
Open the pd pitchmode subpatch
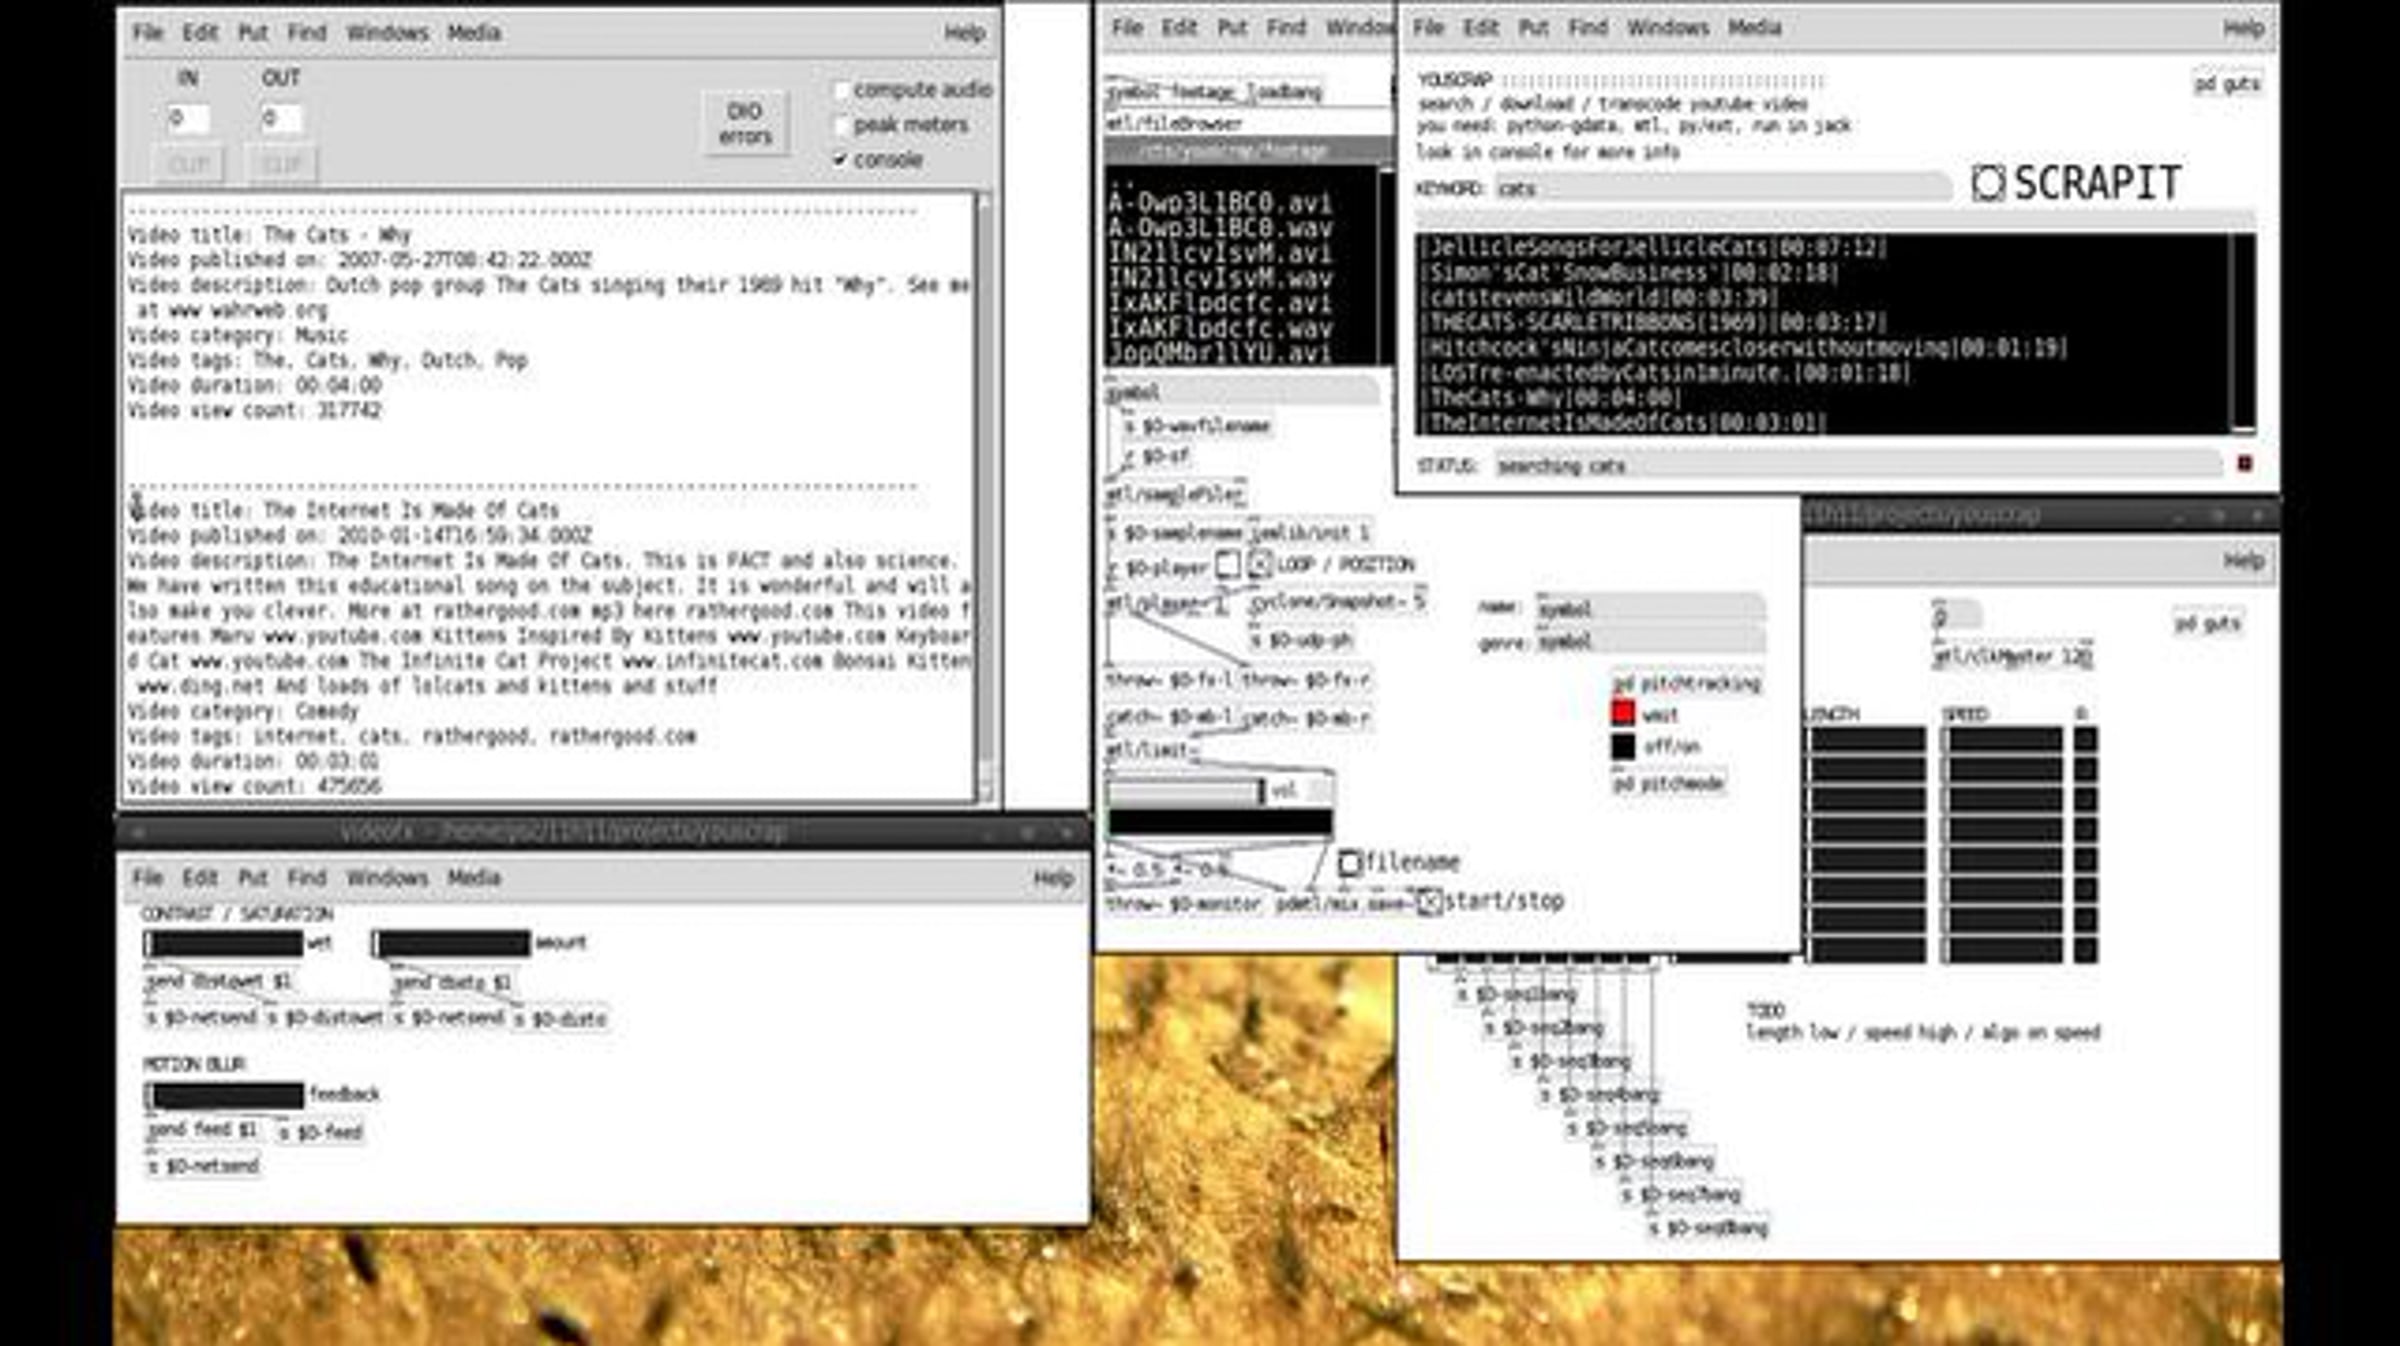tap(1668, 783)
